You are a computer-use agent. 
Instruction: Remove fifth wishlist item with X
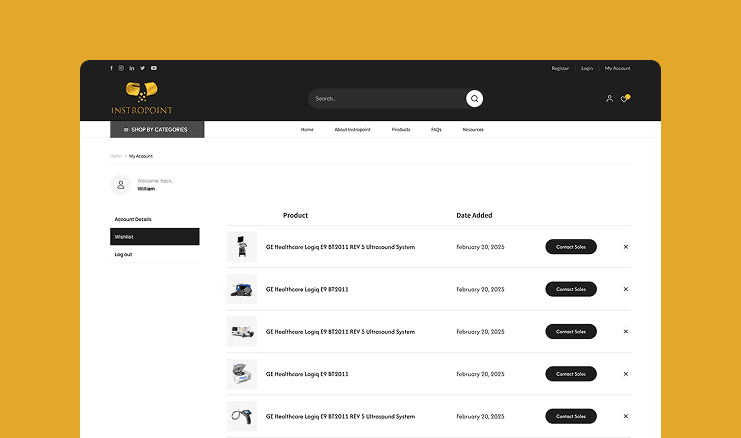coord(626,416)
